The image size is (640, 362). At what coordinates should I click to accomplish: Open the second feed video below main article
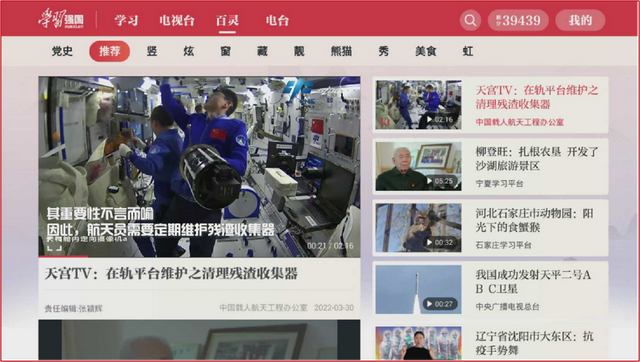199,340
